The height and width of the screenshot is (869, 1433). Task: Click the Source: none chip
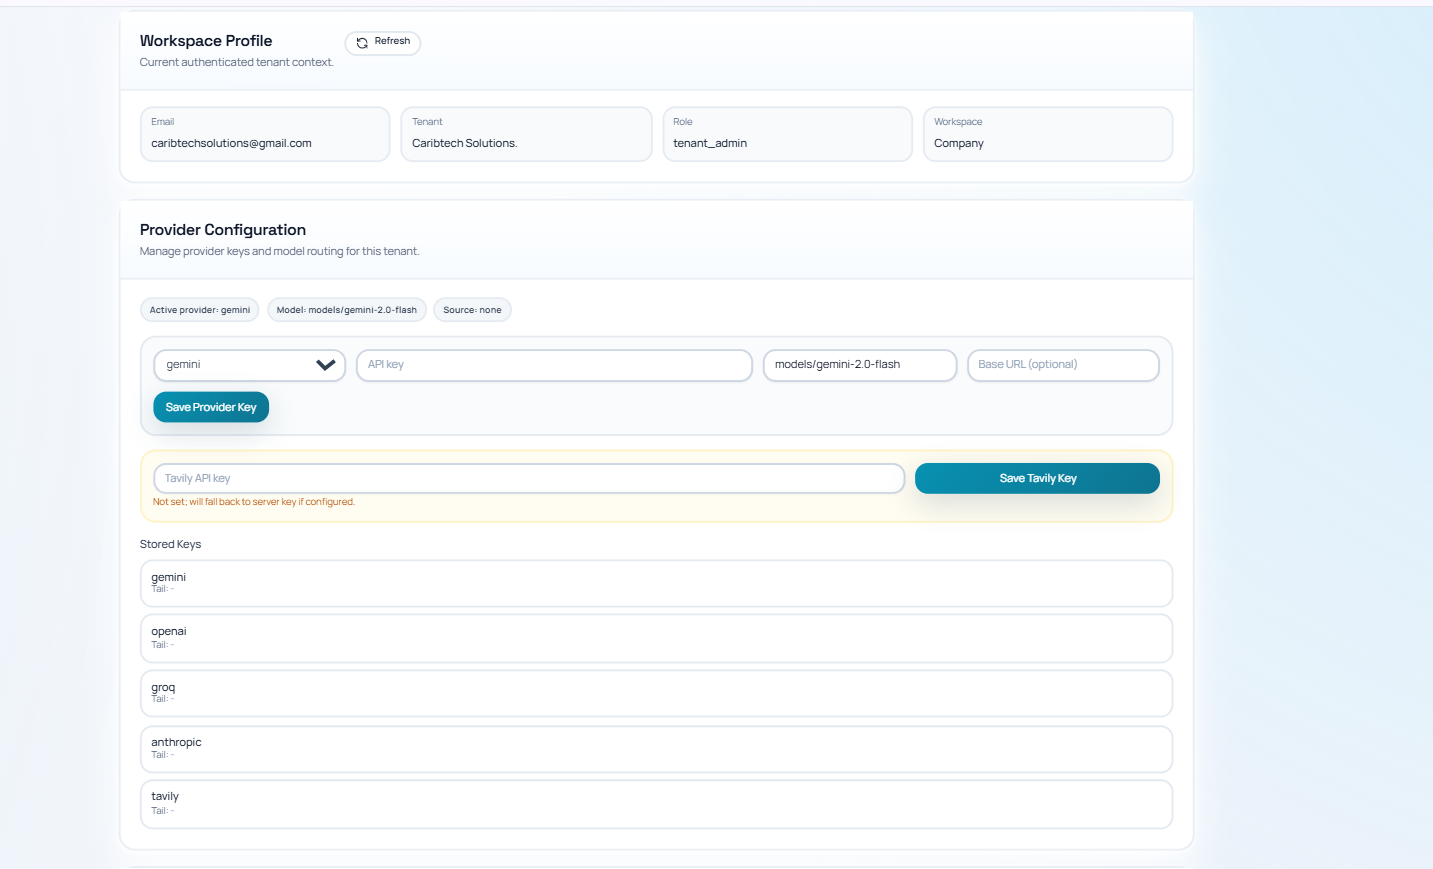point(472,310)
